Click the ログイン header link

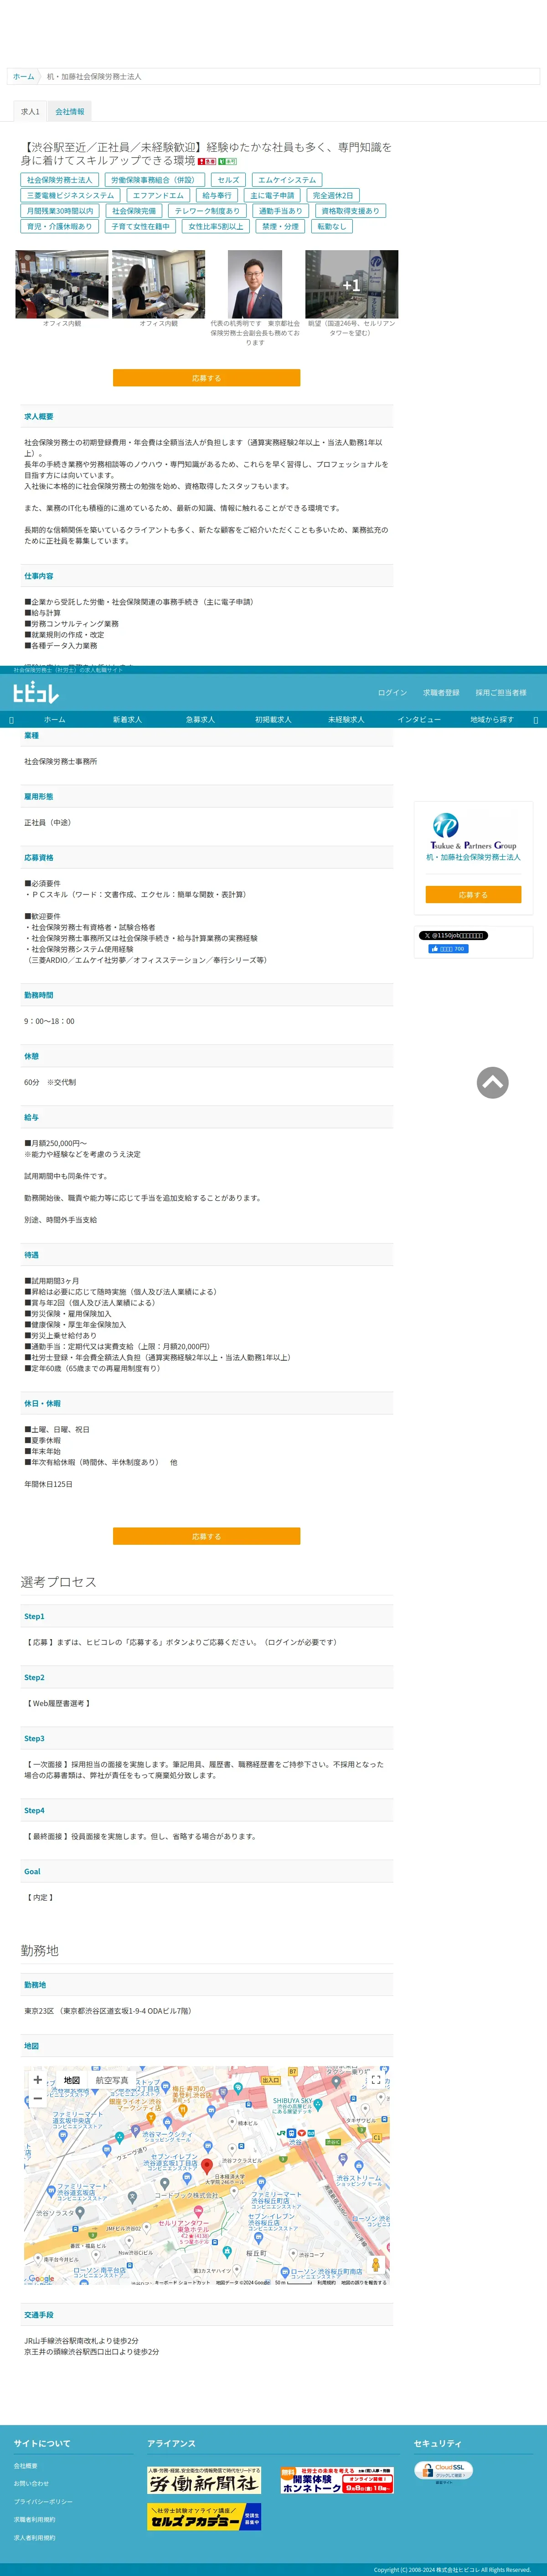click(x=392, y=692)
